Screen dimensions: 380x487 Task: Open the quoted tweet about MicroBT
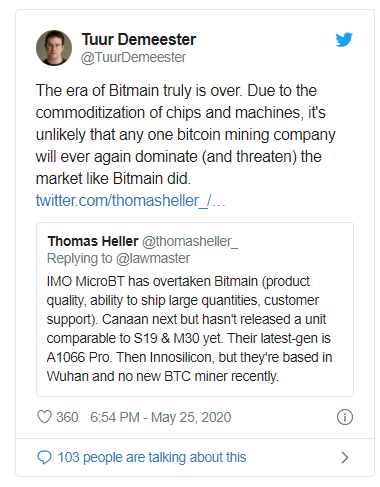point(195,309)
